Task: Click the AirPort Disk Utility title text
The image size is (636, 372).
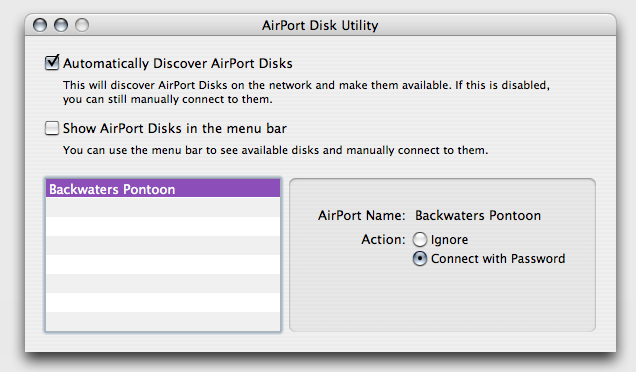Action: tap(320, 26)
